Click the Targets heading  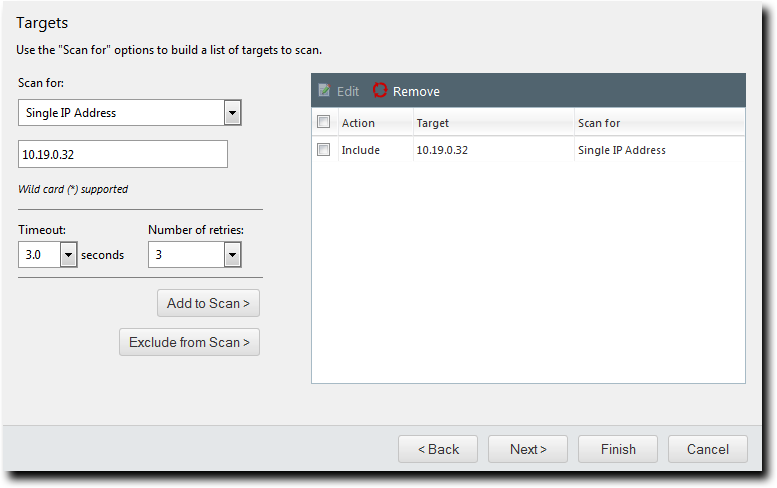(x=42, y=23)
